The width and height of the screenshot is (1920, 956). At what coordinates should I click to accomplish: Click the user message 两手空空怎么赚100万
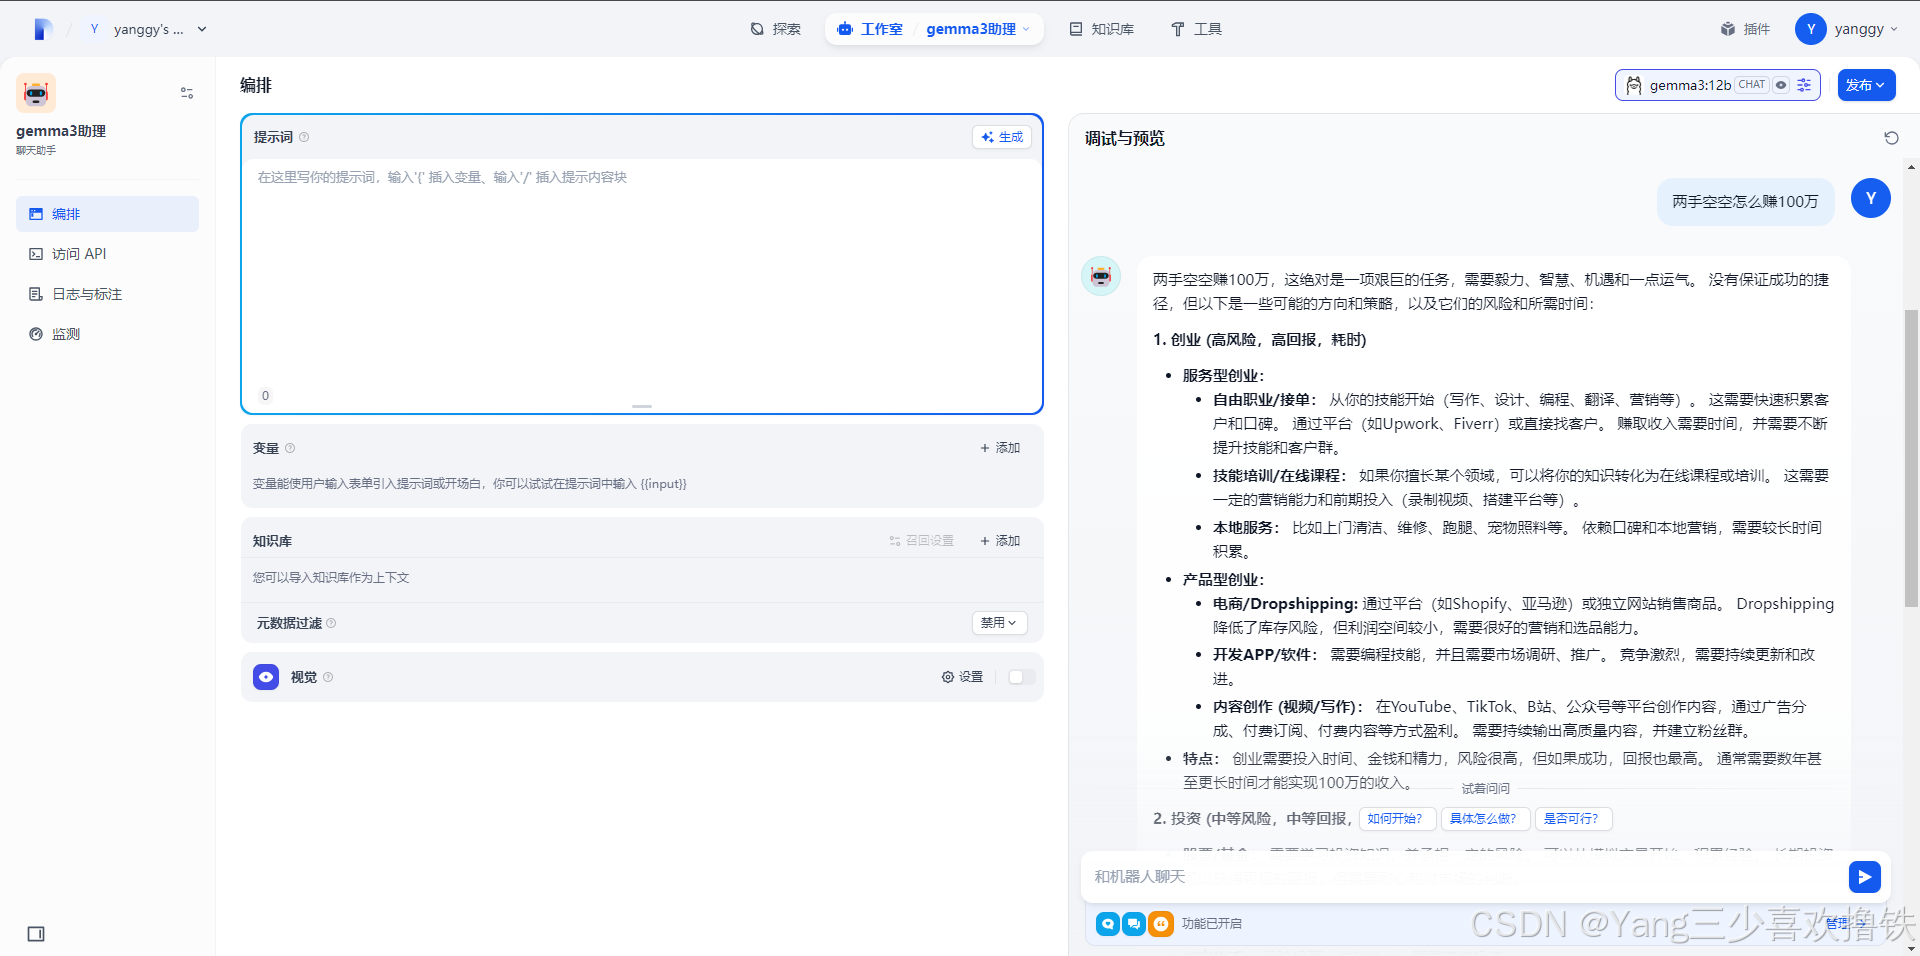1745,202
